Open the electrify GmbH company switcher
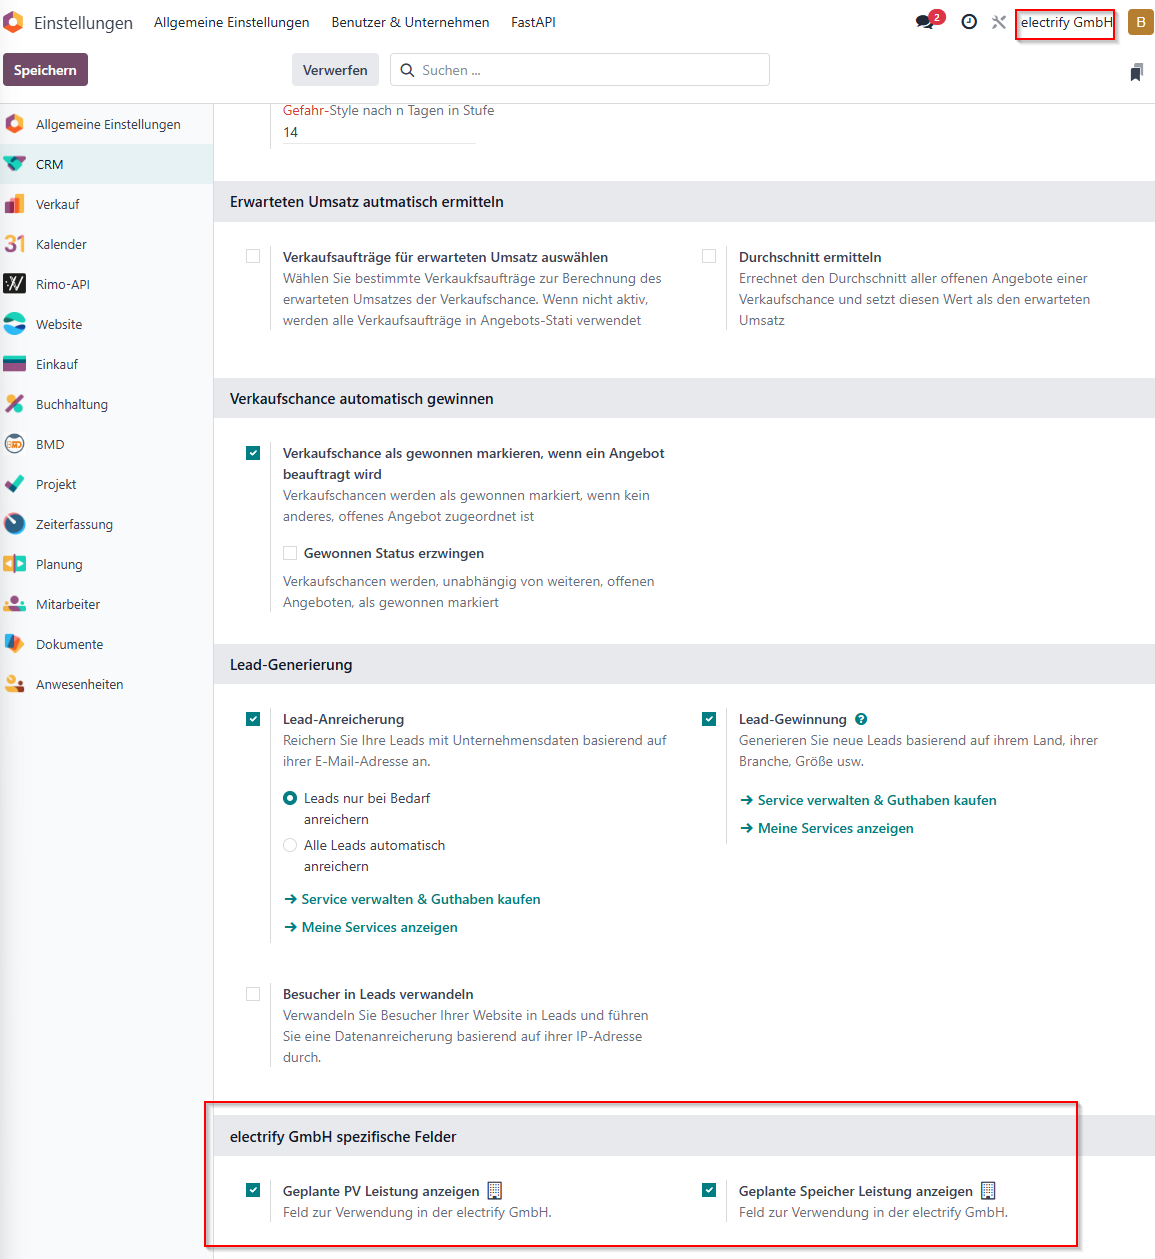Screen dimensions: 1155x1259 pos(1066,22)
